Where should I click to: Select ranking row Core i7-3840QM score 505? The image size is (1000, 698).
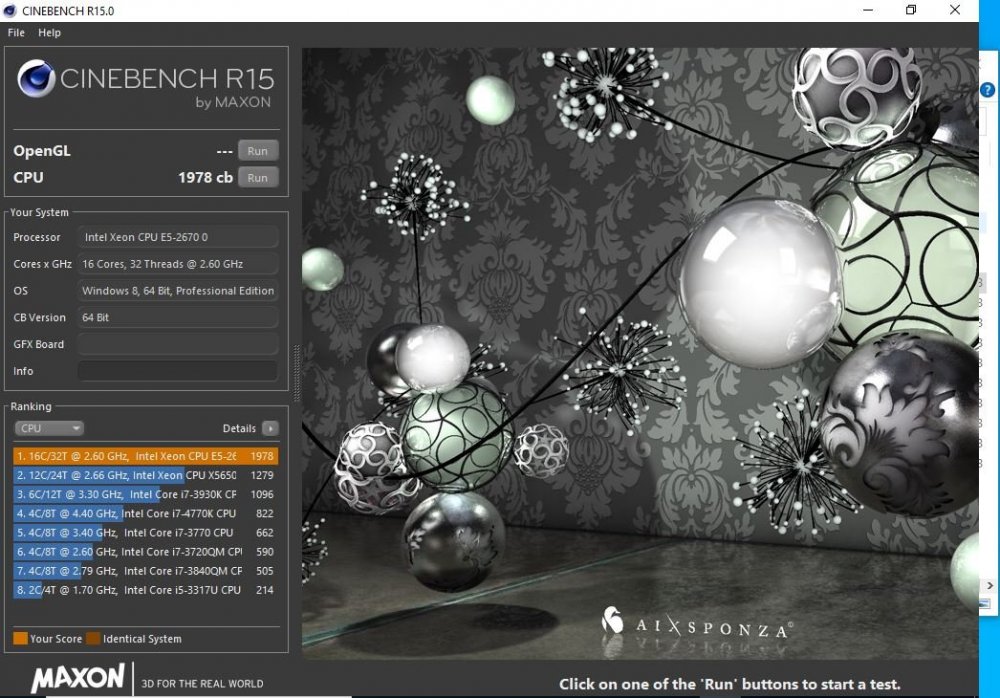145,571
